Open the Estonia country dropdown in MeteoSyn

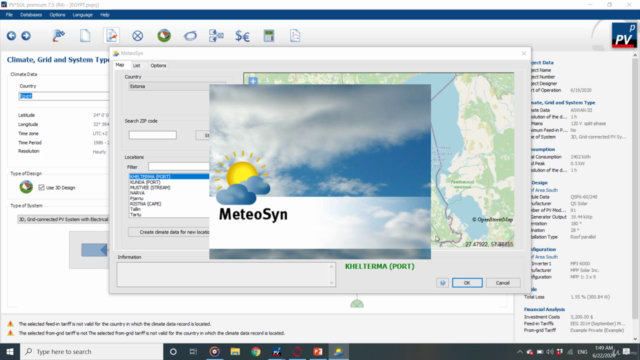(x=177, y=87)
